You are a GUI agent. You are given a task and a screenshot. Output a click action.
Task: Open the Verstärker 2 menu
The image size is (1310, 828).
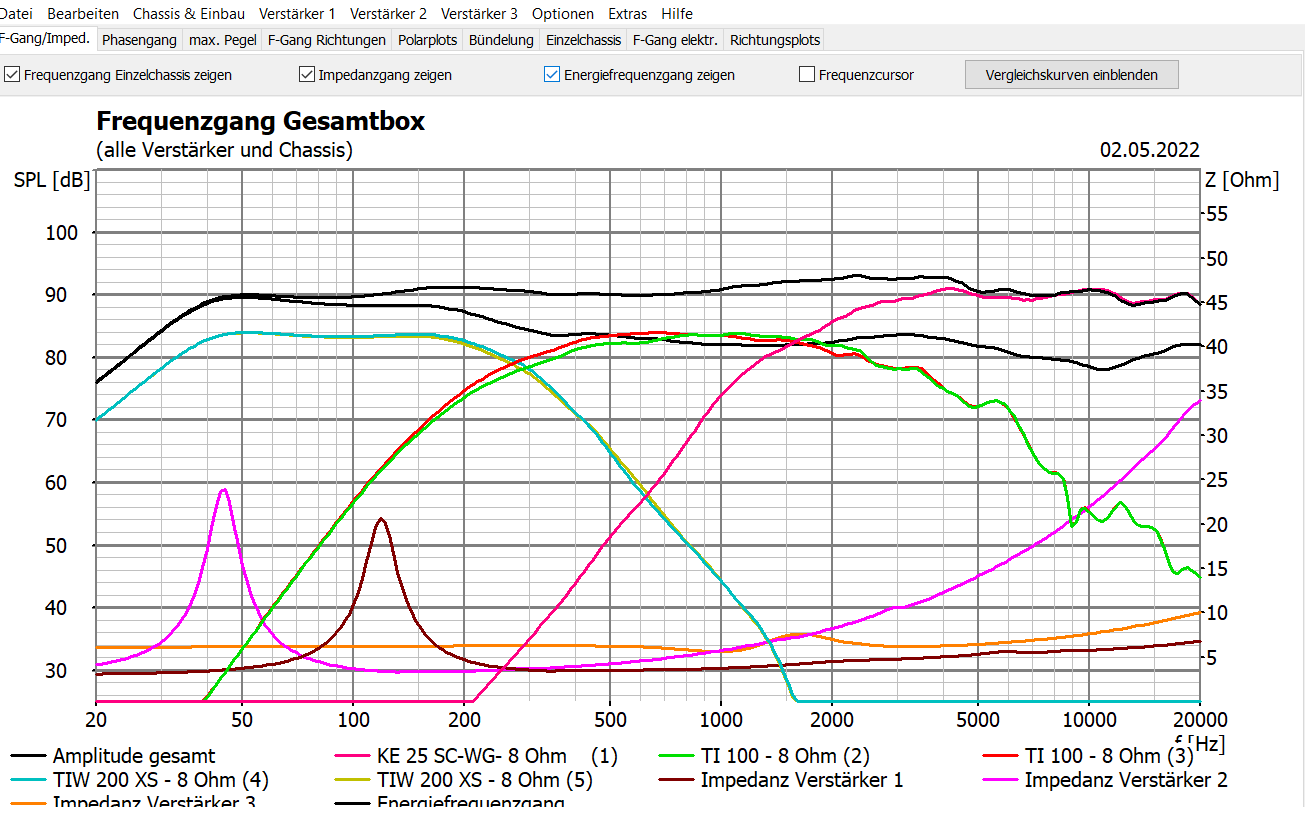[x=388, y=14]
